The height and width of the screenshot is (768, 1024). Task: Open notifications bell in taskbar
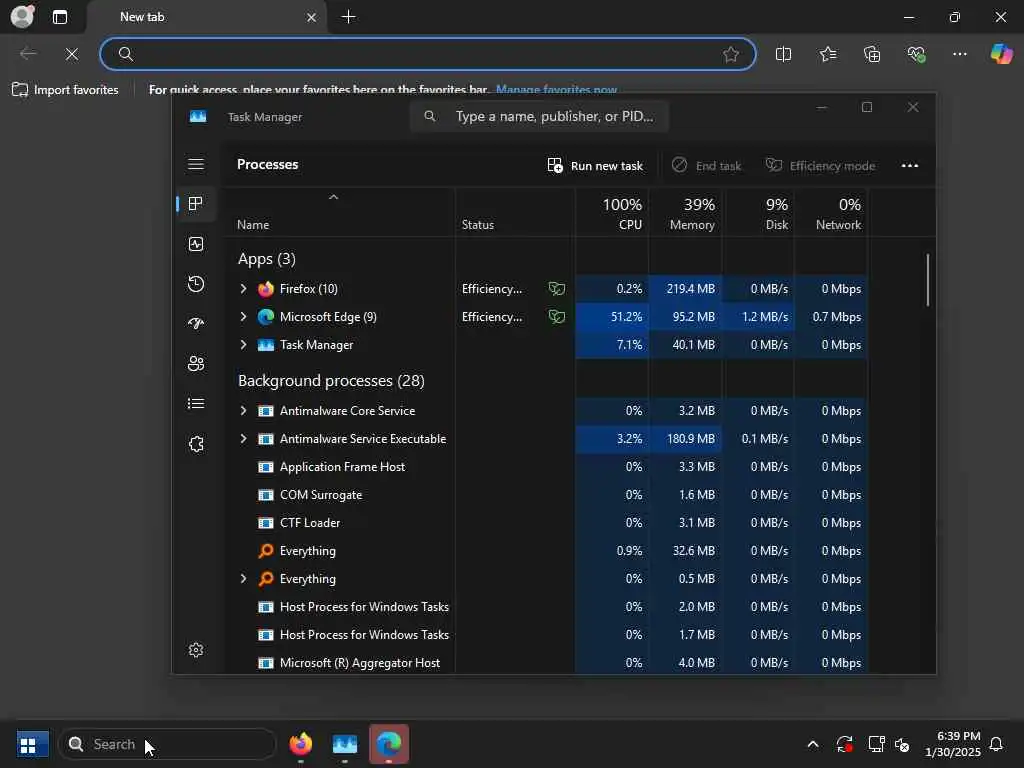pos(996,744)
